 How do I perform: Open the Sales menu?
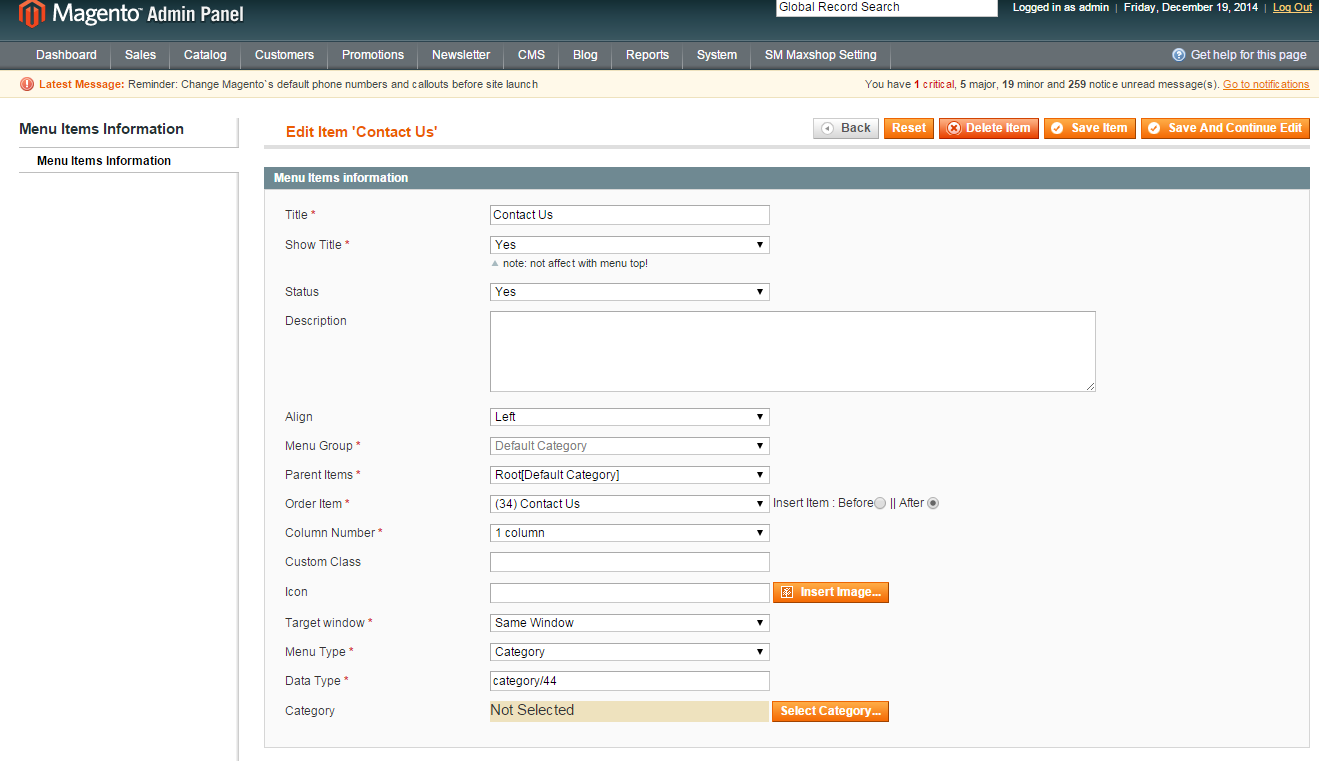[141, 55]
